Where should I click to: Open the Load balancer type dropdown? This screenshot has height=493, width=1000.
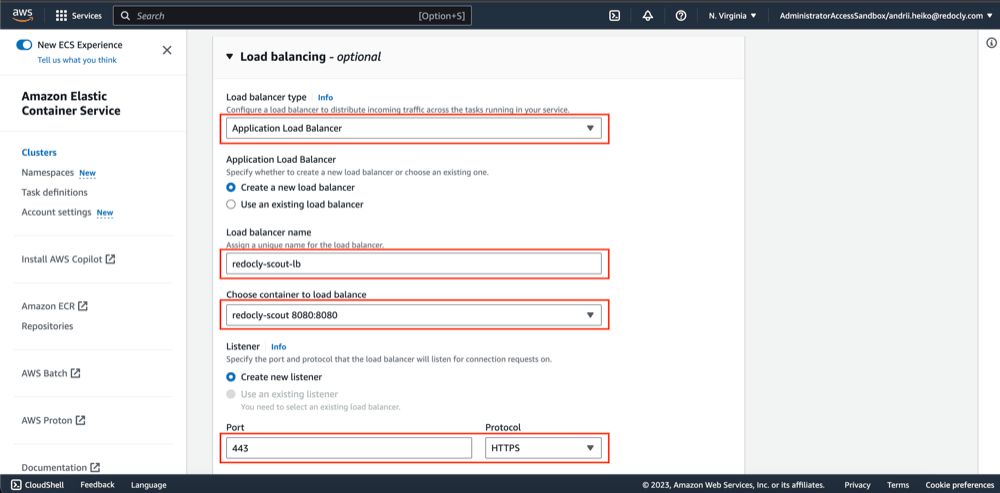coord(414,128)
